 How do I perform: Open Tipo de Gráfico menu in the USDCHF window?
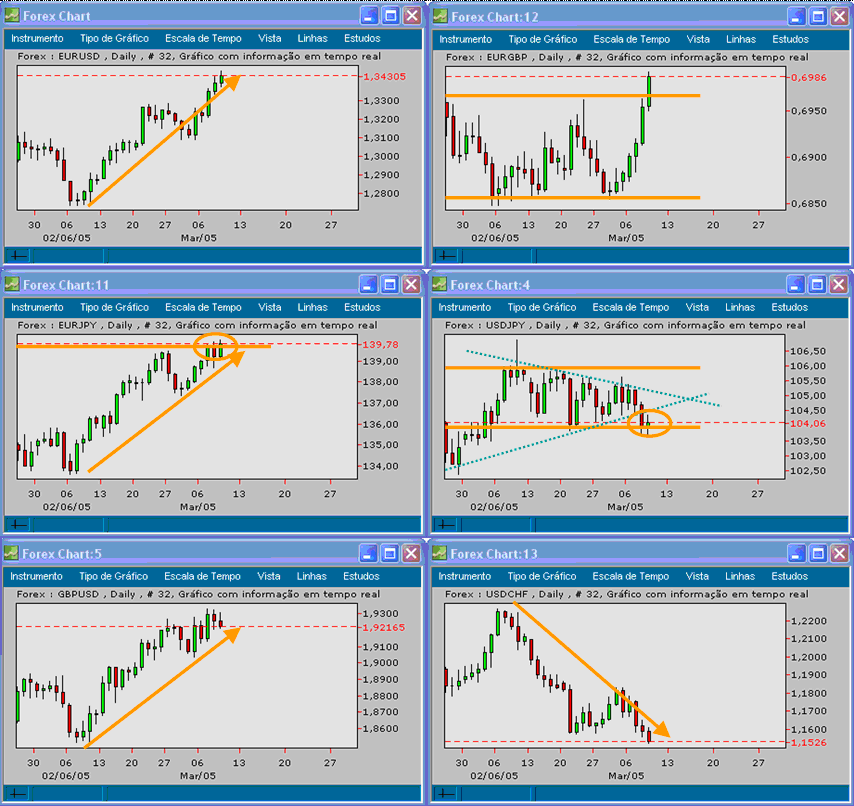(x=545, y=576)
